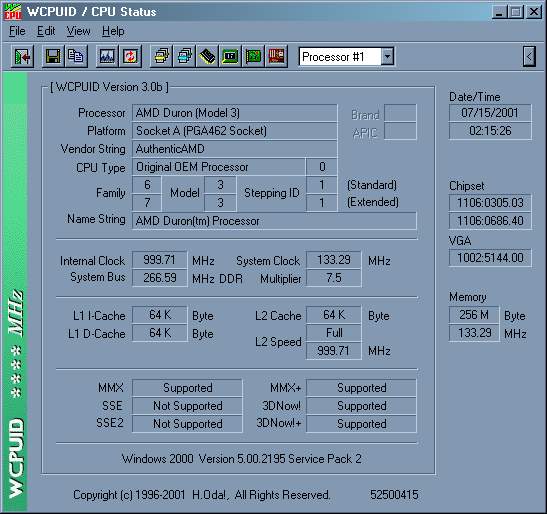
Task: Click the Multiplier value 7.5
Action: (334, 278)
